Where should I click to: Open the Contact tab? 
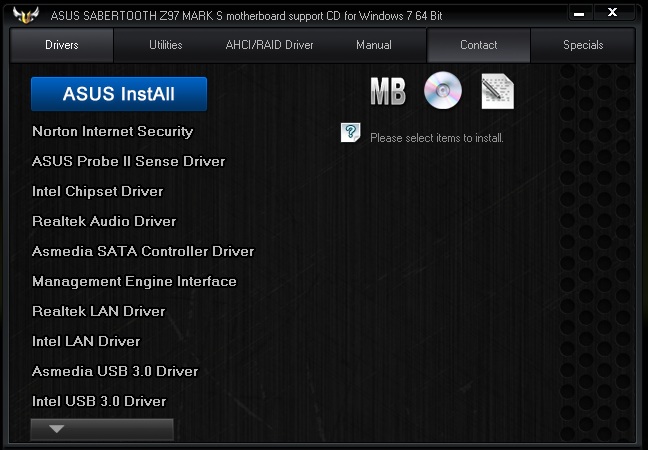[479, 45]
